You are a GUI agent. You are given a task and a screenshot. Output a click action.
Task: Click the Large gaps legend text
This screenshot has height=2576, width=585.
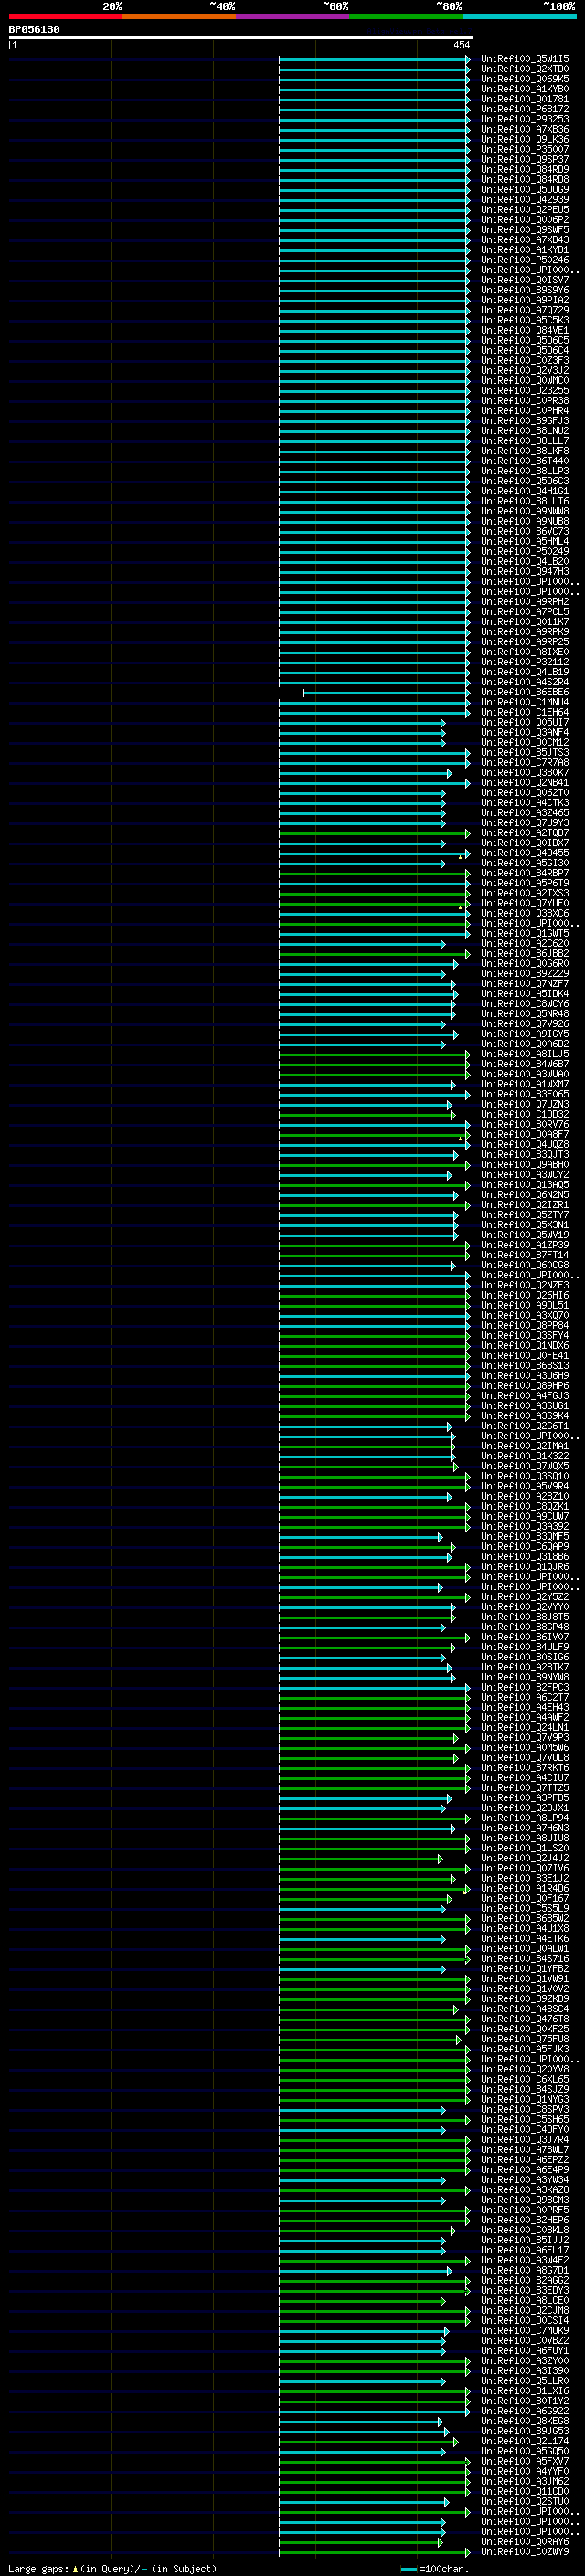click(x=112, y=2568)
